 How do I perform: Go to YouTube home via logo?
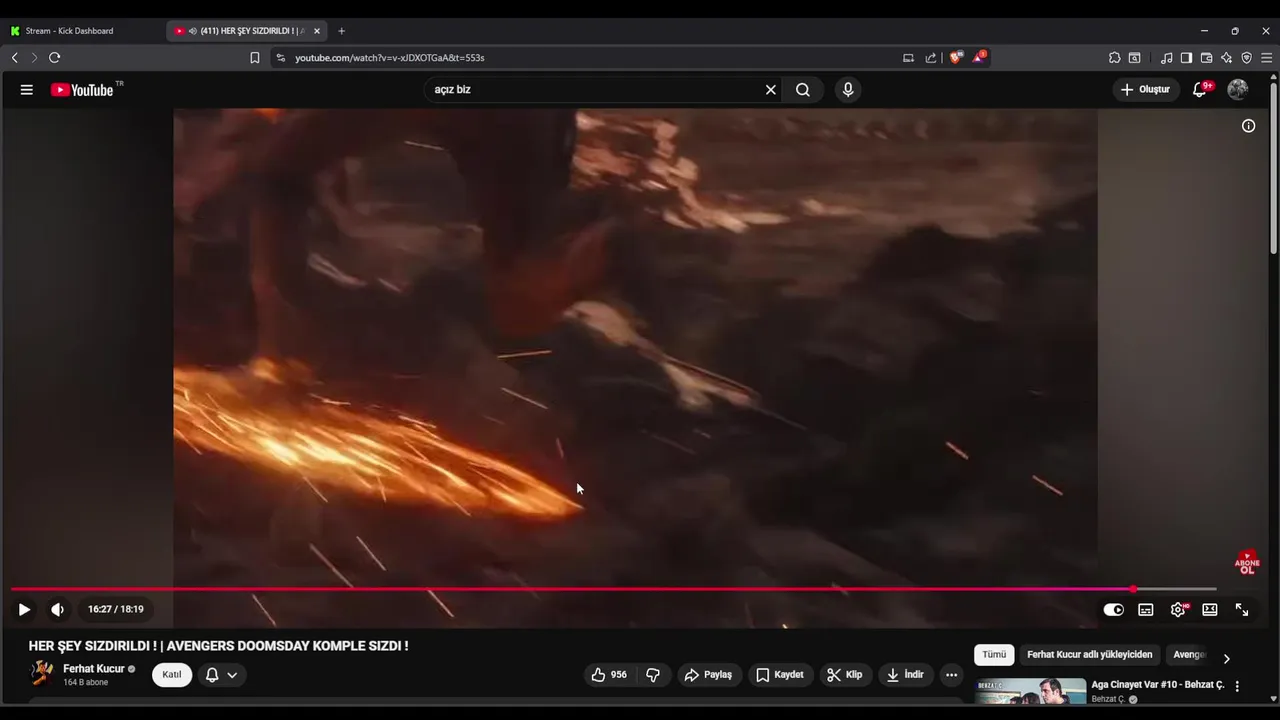tap(82, 90)
